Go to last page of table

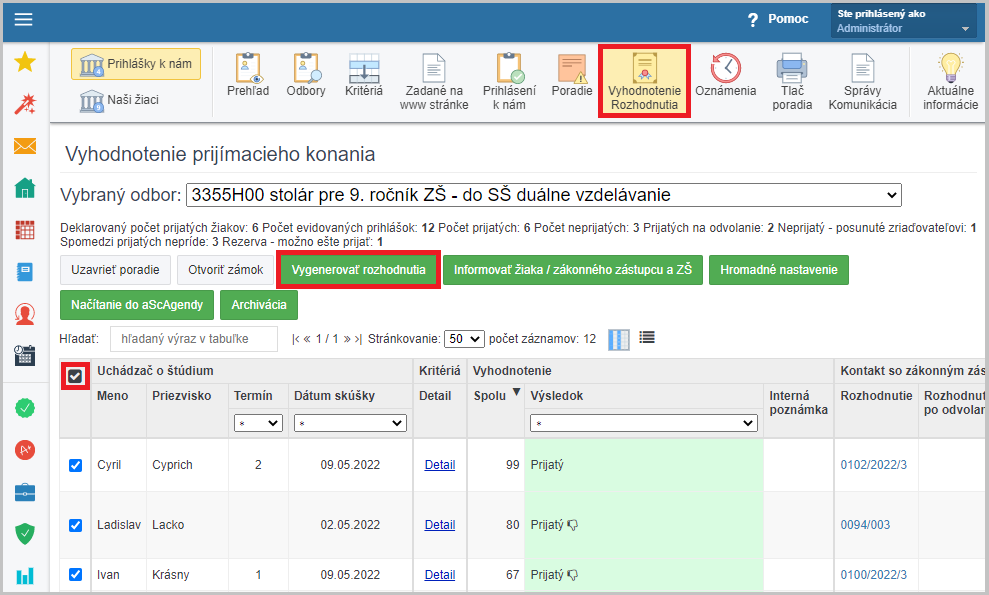click(x=358, y=339)
